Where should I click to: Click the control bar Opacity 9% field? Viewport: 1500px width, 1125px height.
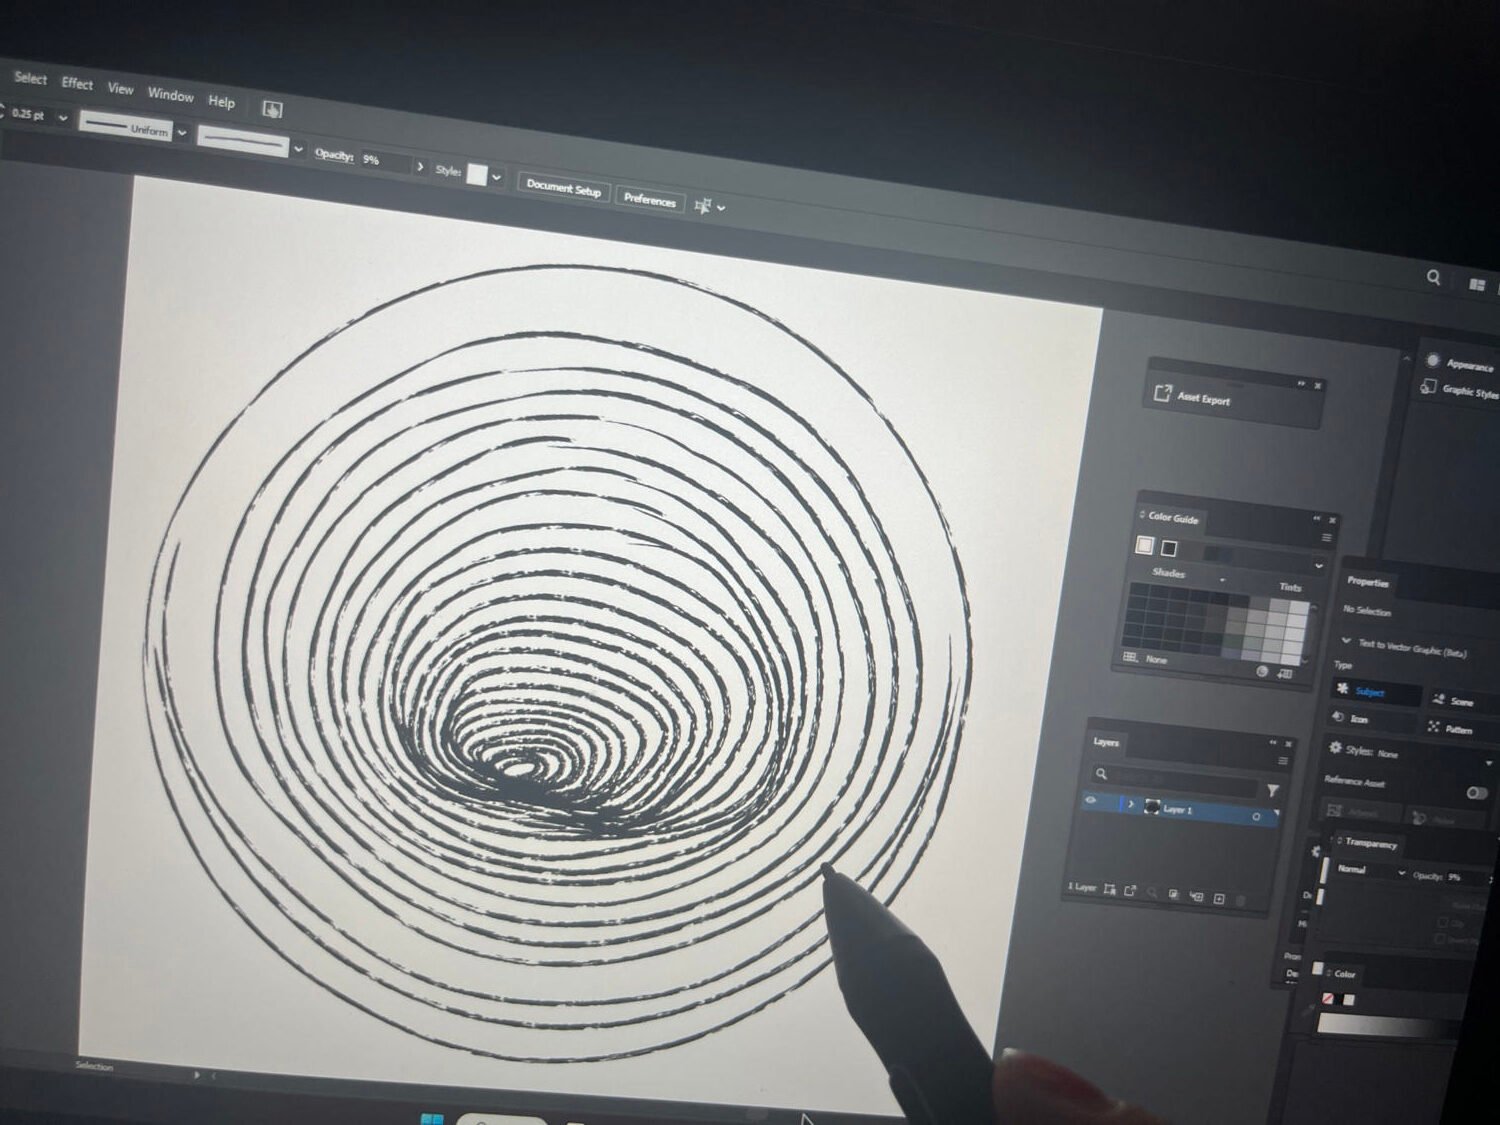point(384,161)
